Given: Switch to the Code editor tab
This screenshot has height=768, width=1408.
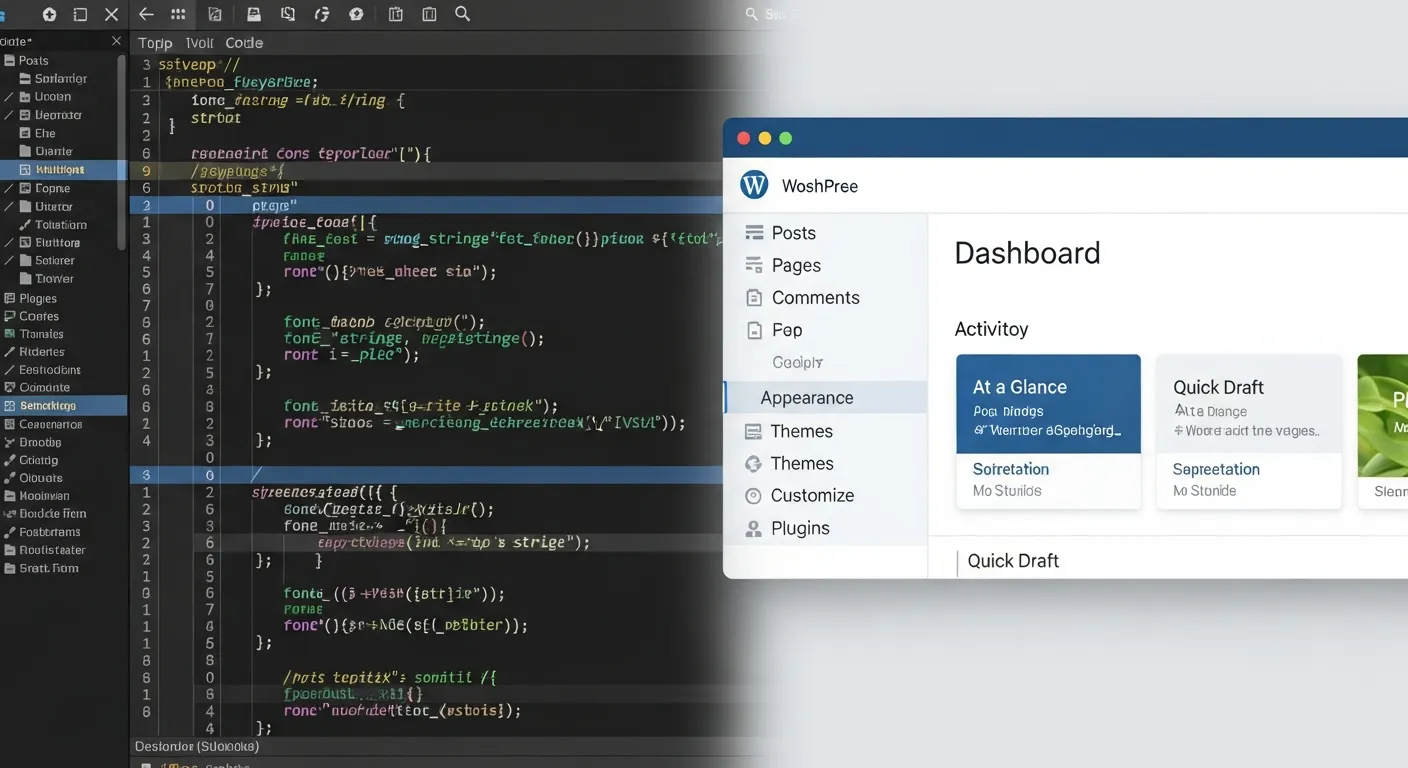Looking at the screenshot, I should click(244, 43).
